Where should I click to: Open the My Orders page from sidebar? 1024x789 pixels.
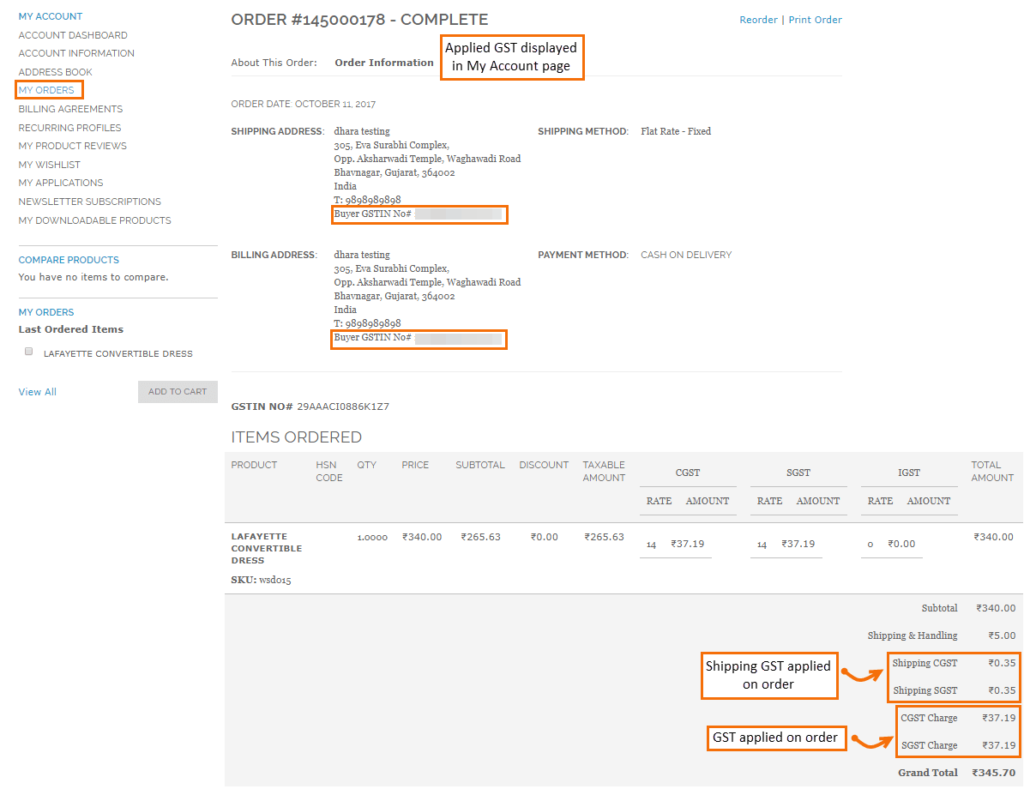click(x=48, y=90)
